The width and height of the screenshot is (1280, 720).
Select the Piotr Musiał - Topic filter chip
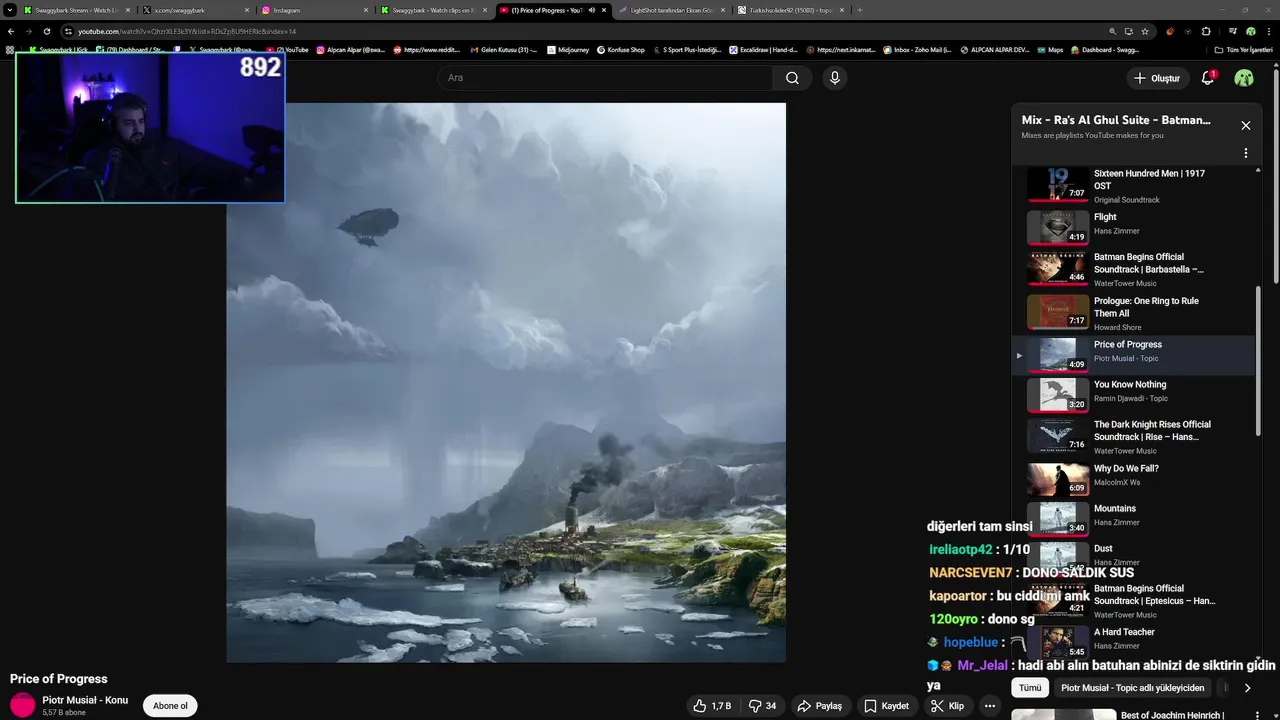pos(1132,688)
